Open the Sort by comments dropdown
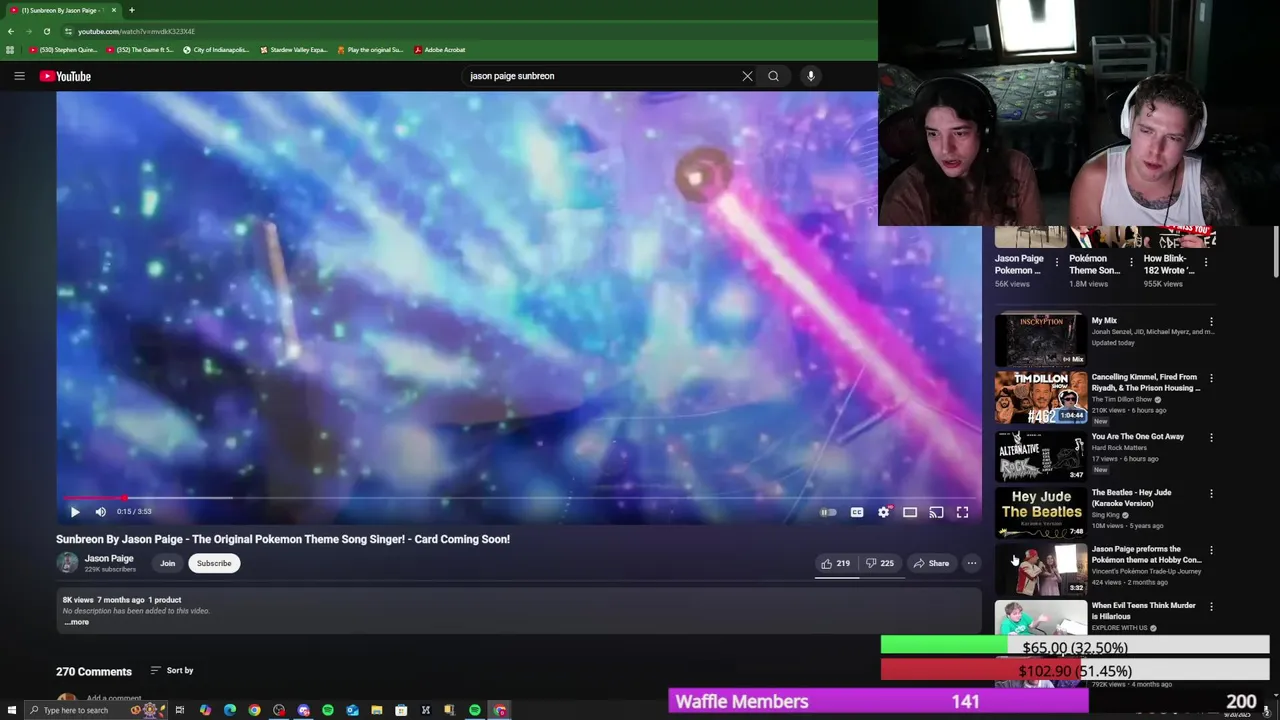The image size is (1280, 720). (172, 670)
